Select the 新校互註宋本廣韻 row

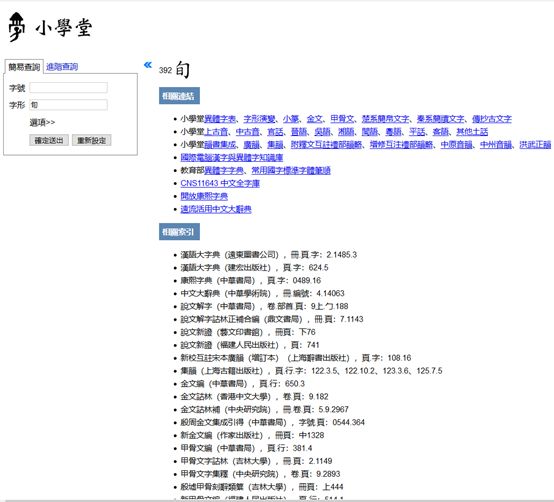point(296,358)
